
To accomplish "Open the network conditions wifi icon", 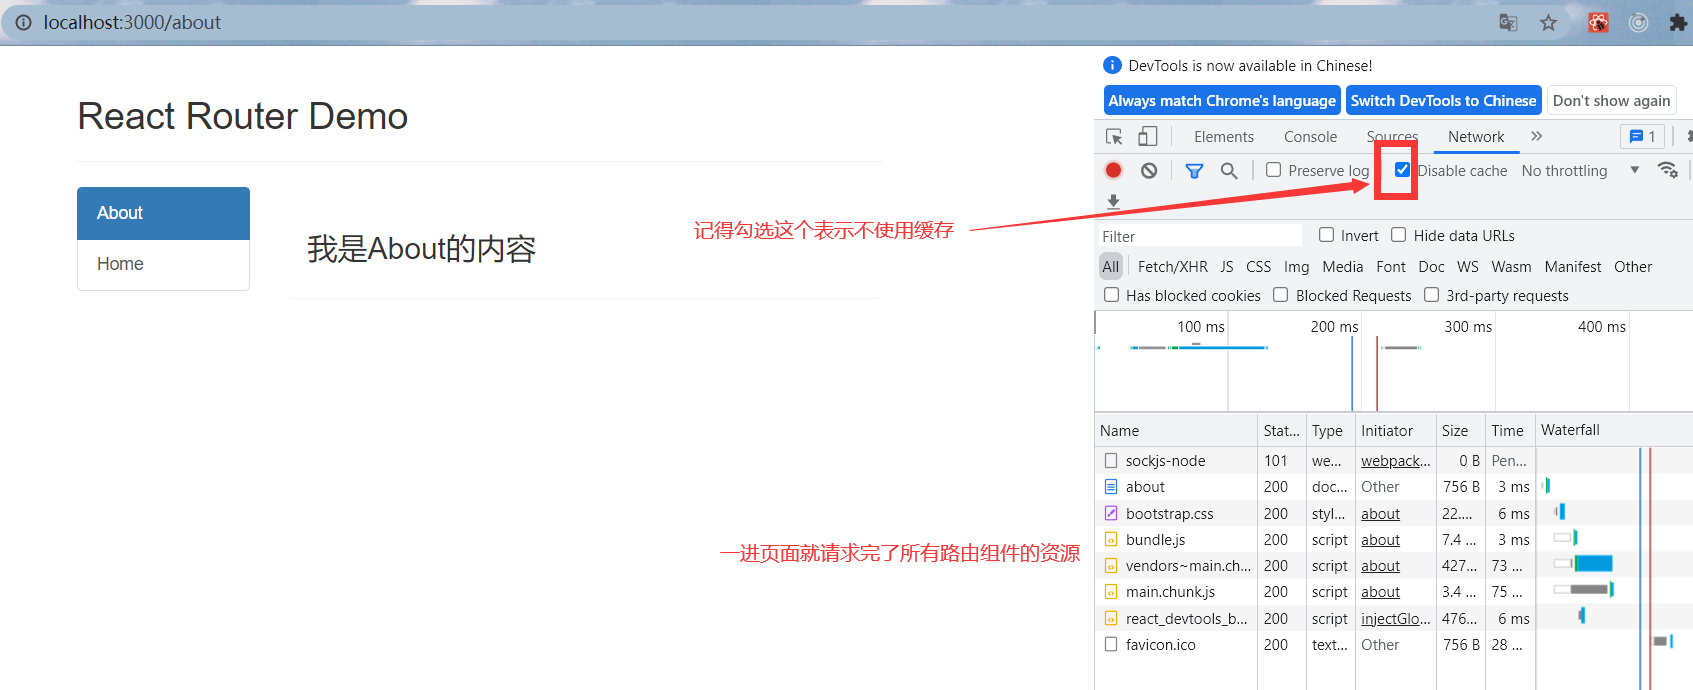I will pyautogui.click(x=1667, y=170).
